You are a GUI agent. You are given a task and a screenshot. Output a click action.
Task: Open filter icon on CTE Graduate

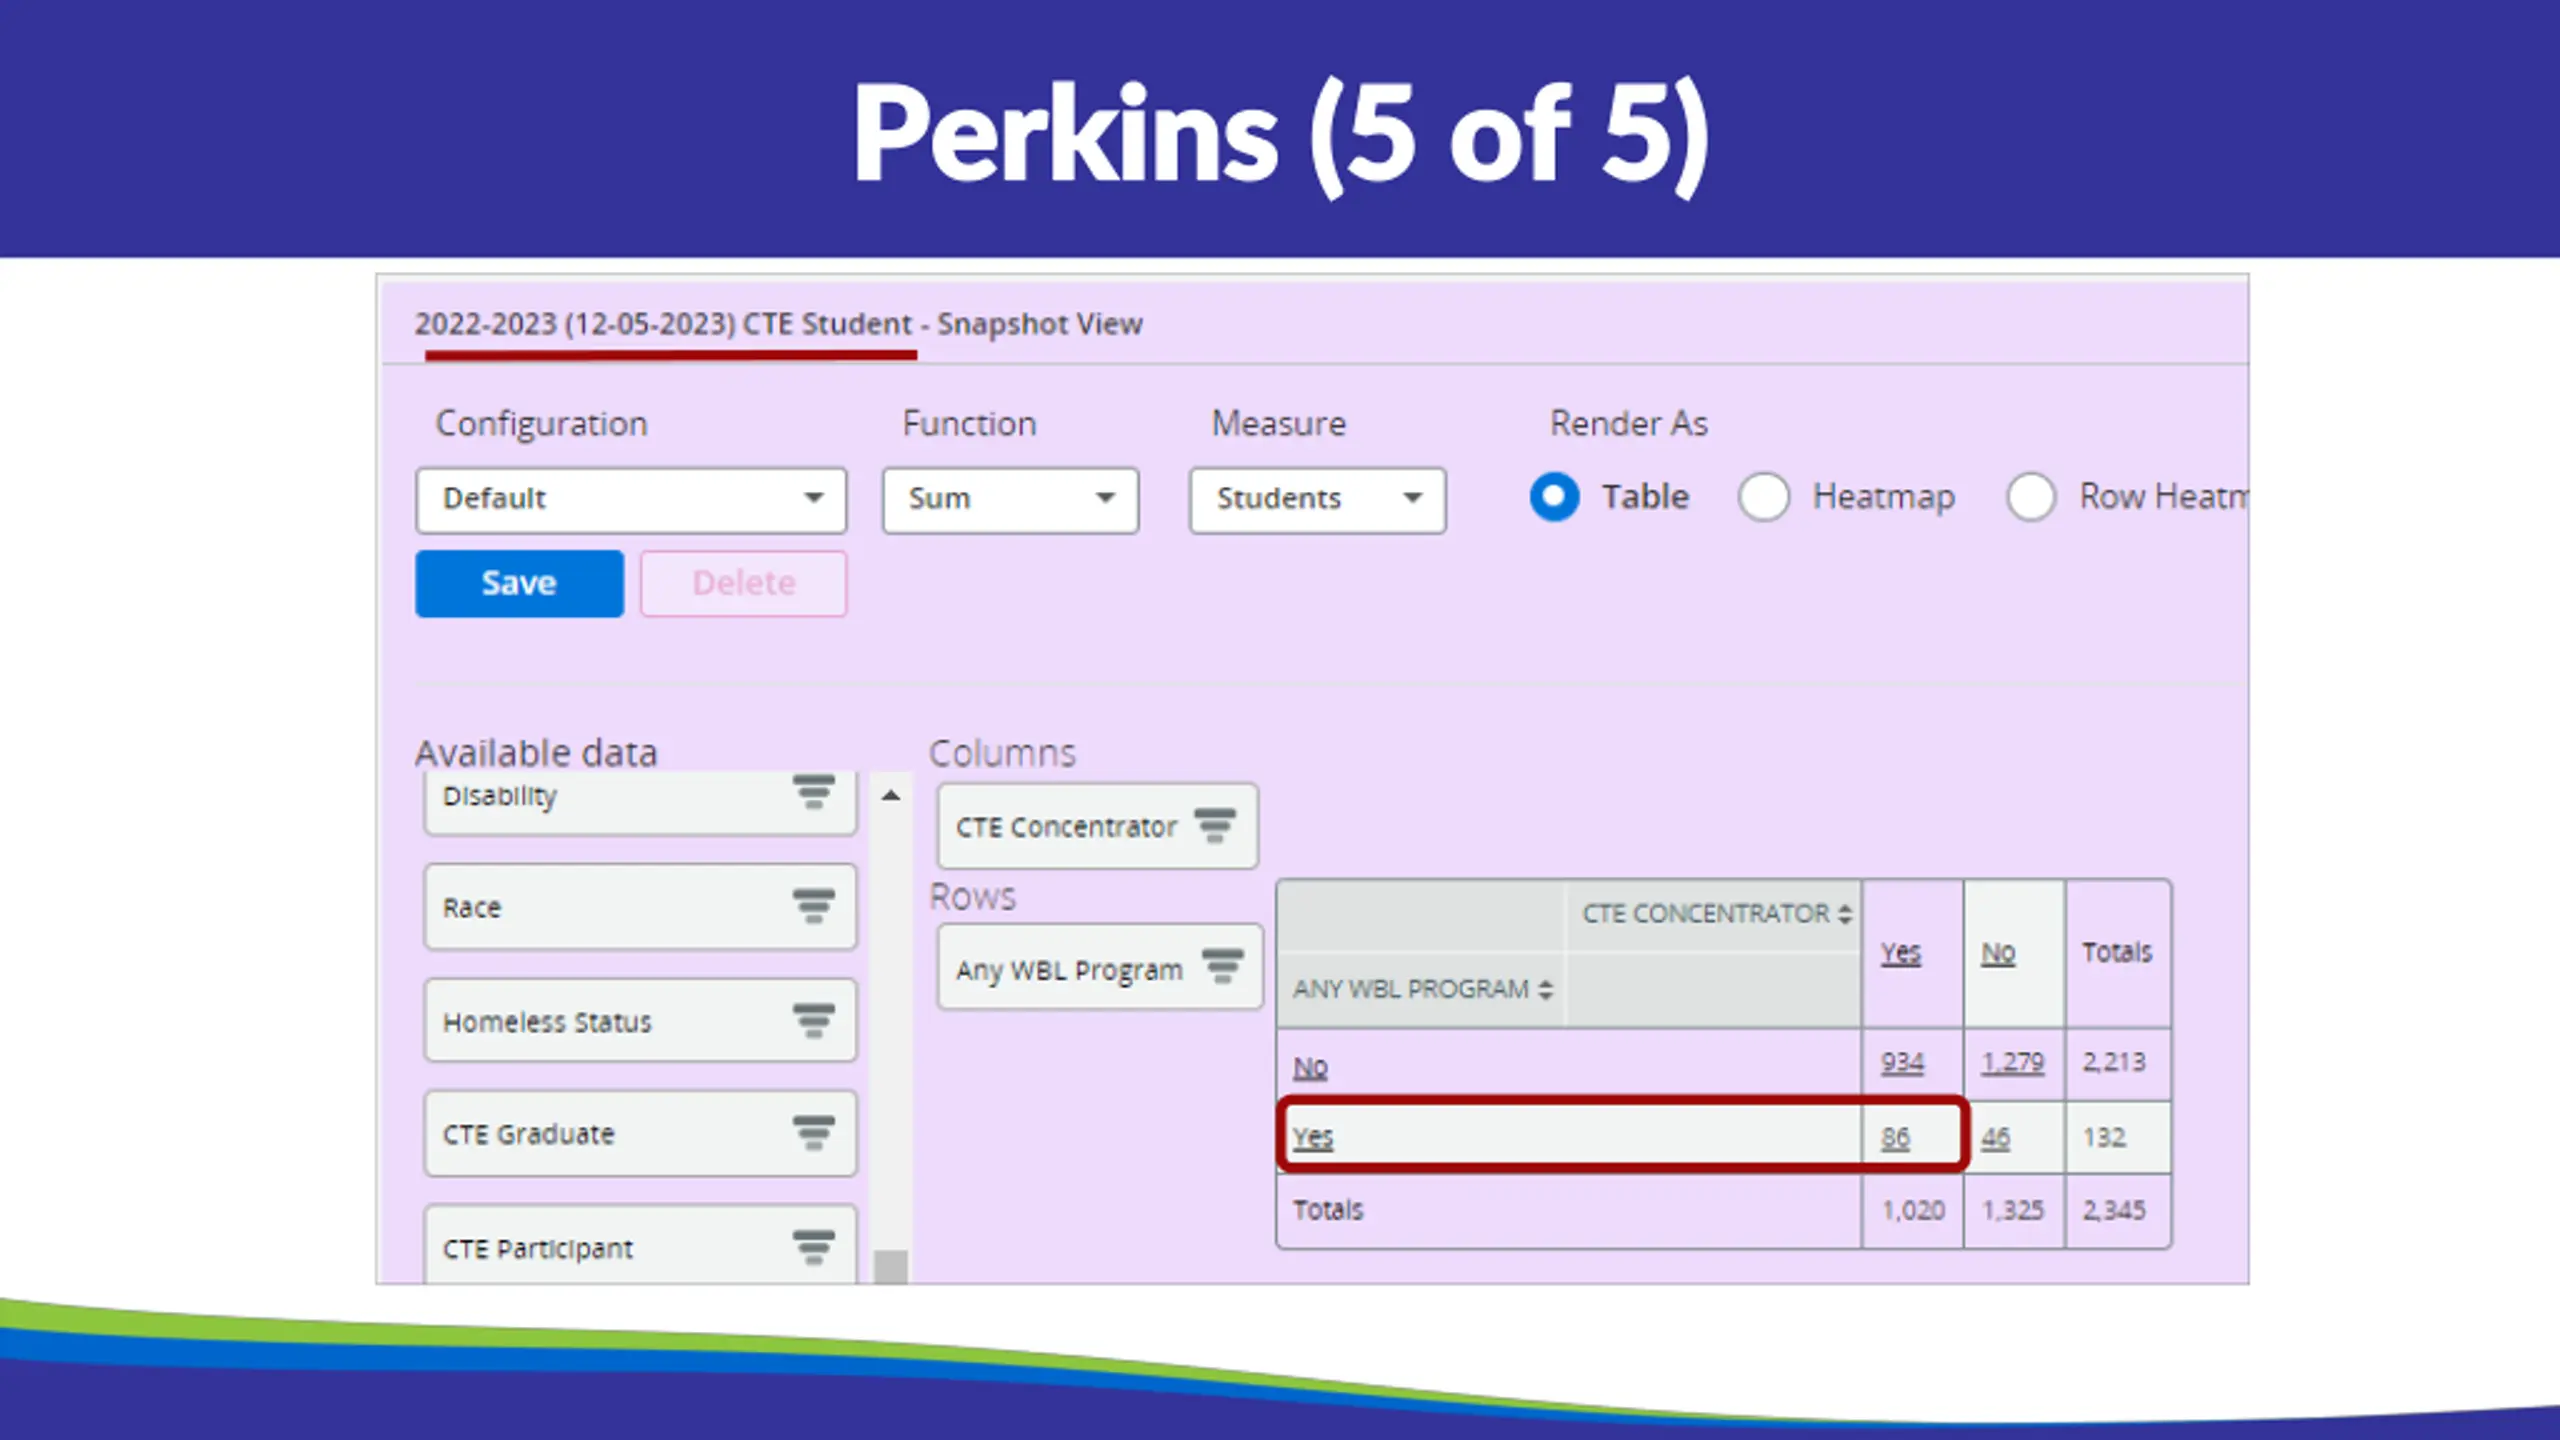(814, 1133)
